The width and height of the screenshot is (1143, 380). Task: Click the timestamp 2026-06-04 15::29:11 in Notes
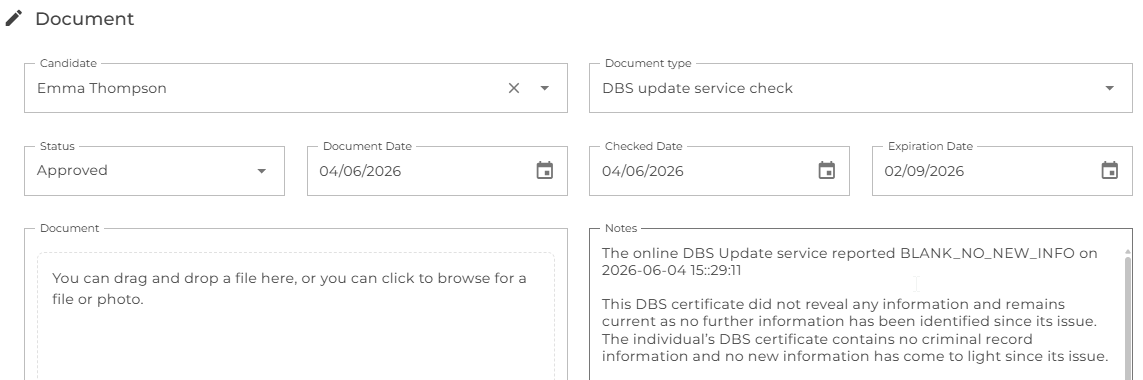pos(671,271)
